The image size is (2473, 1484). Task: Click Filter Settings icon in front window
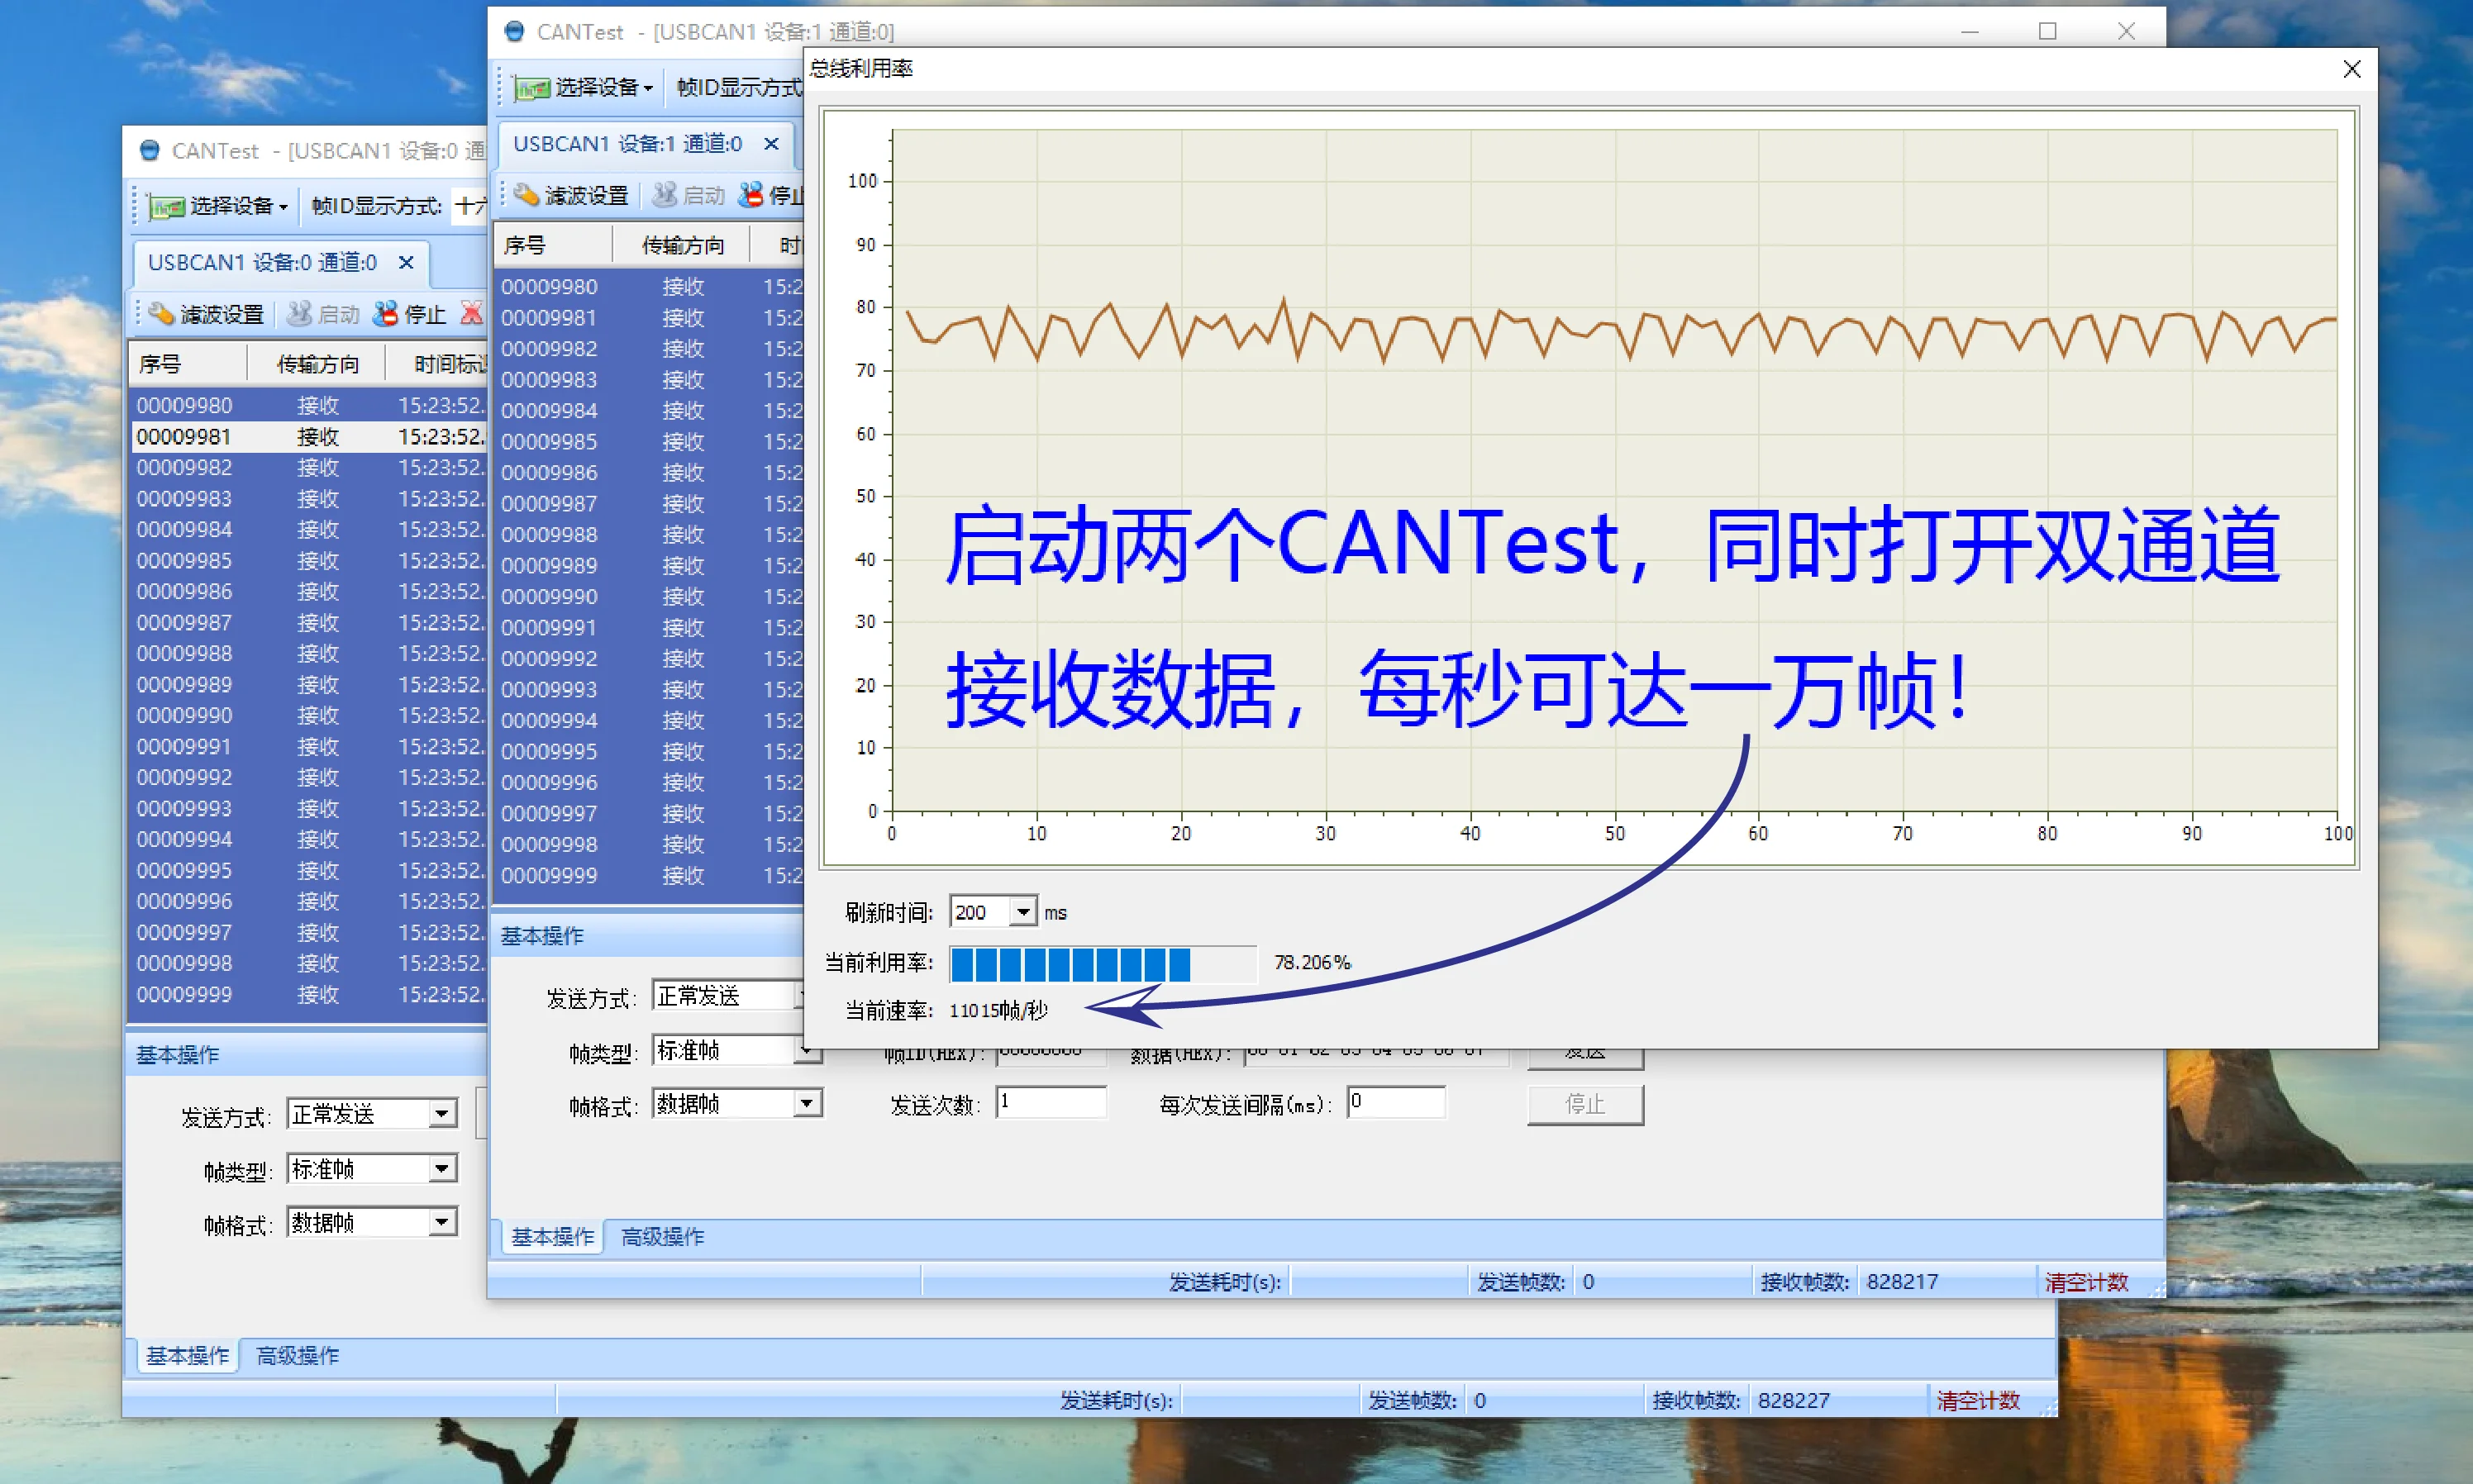[526, 195]
